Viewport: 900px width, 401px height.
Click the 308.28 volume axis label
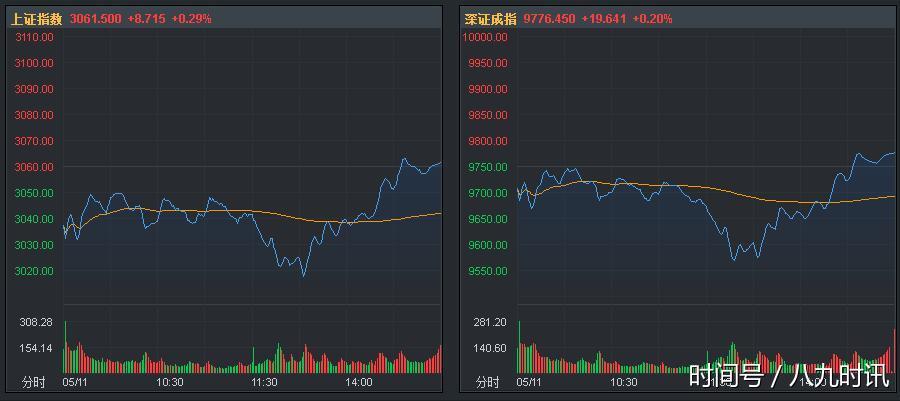(36, 322)
